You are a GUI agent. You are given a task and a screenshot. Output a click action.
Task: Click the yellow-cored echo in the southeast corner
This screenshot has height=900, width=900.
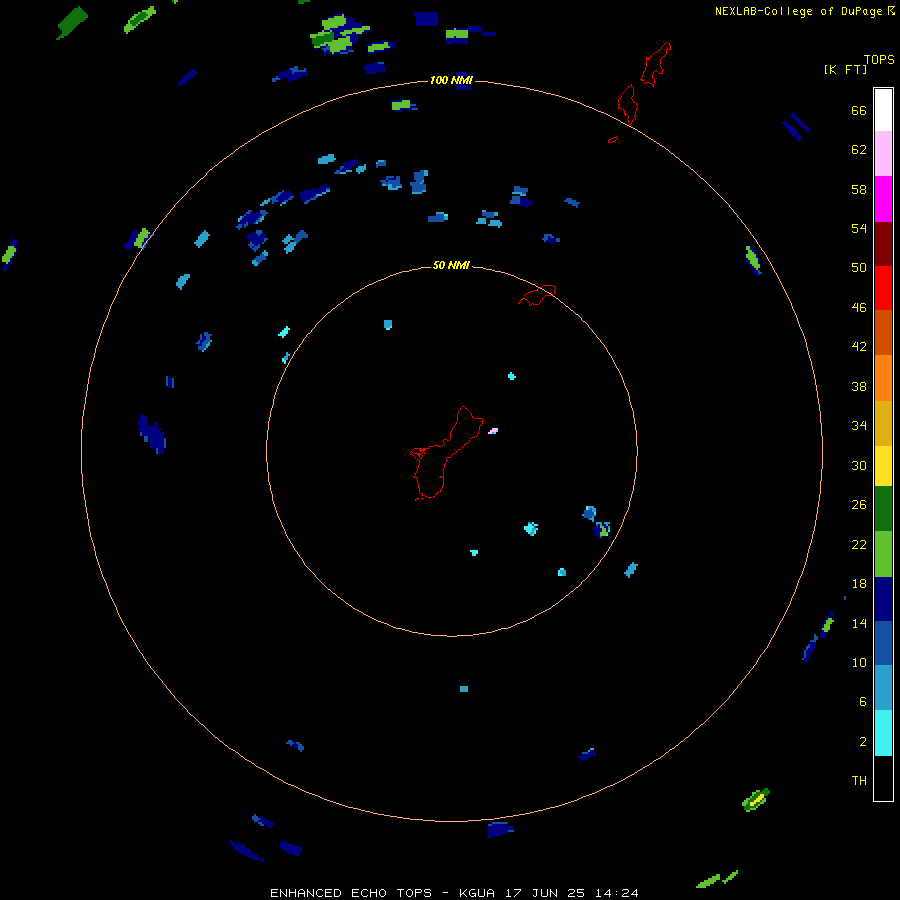point(756,800)
